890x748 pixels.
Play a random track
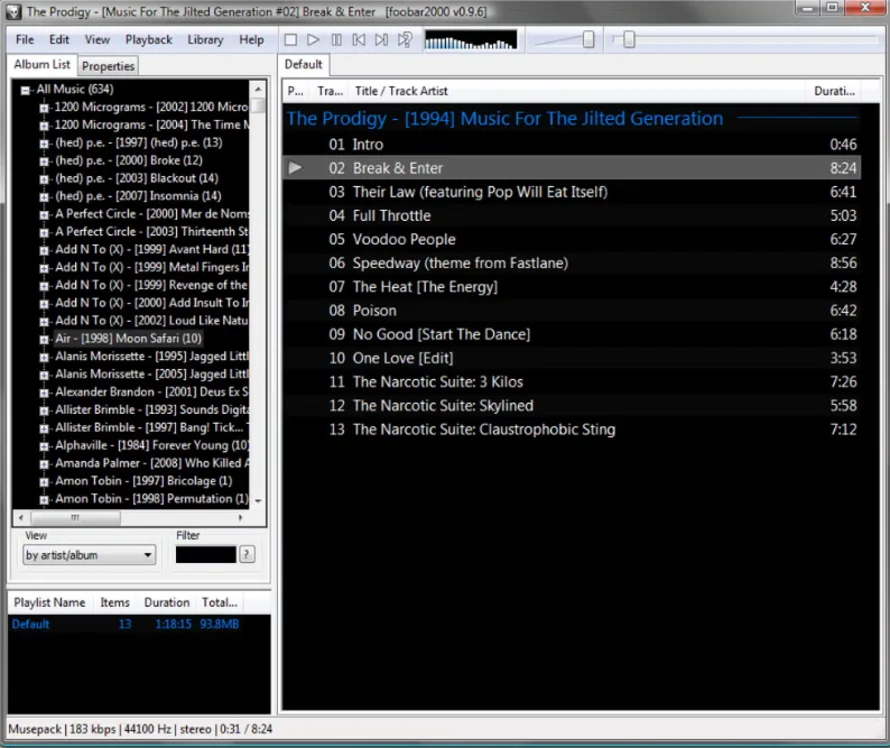tap(405, 40)
